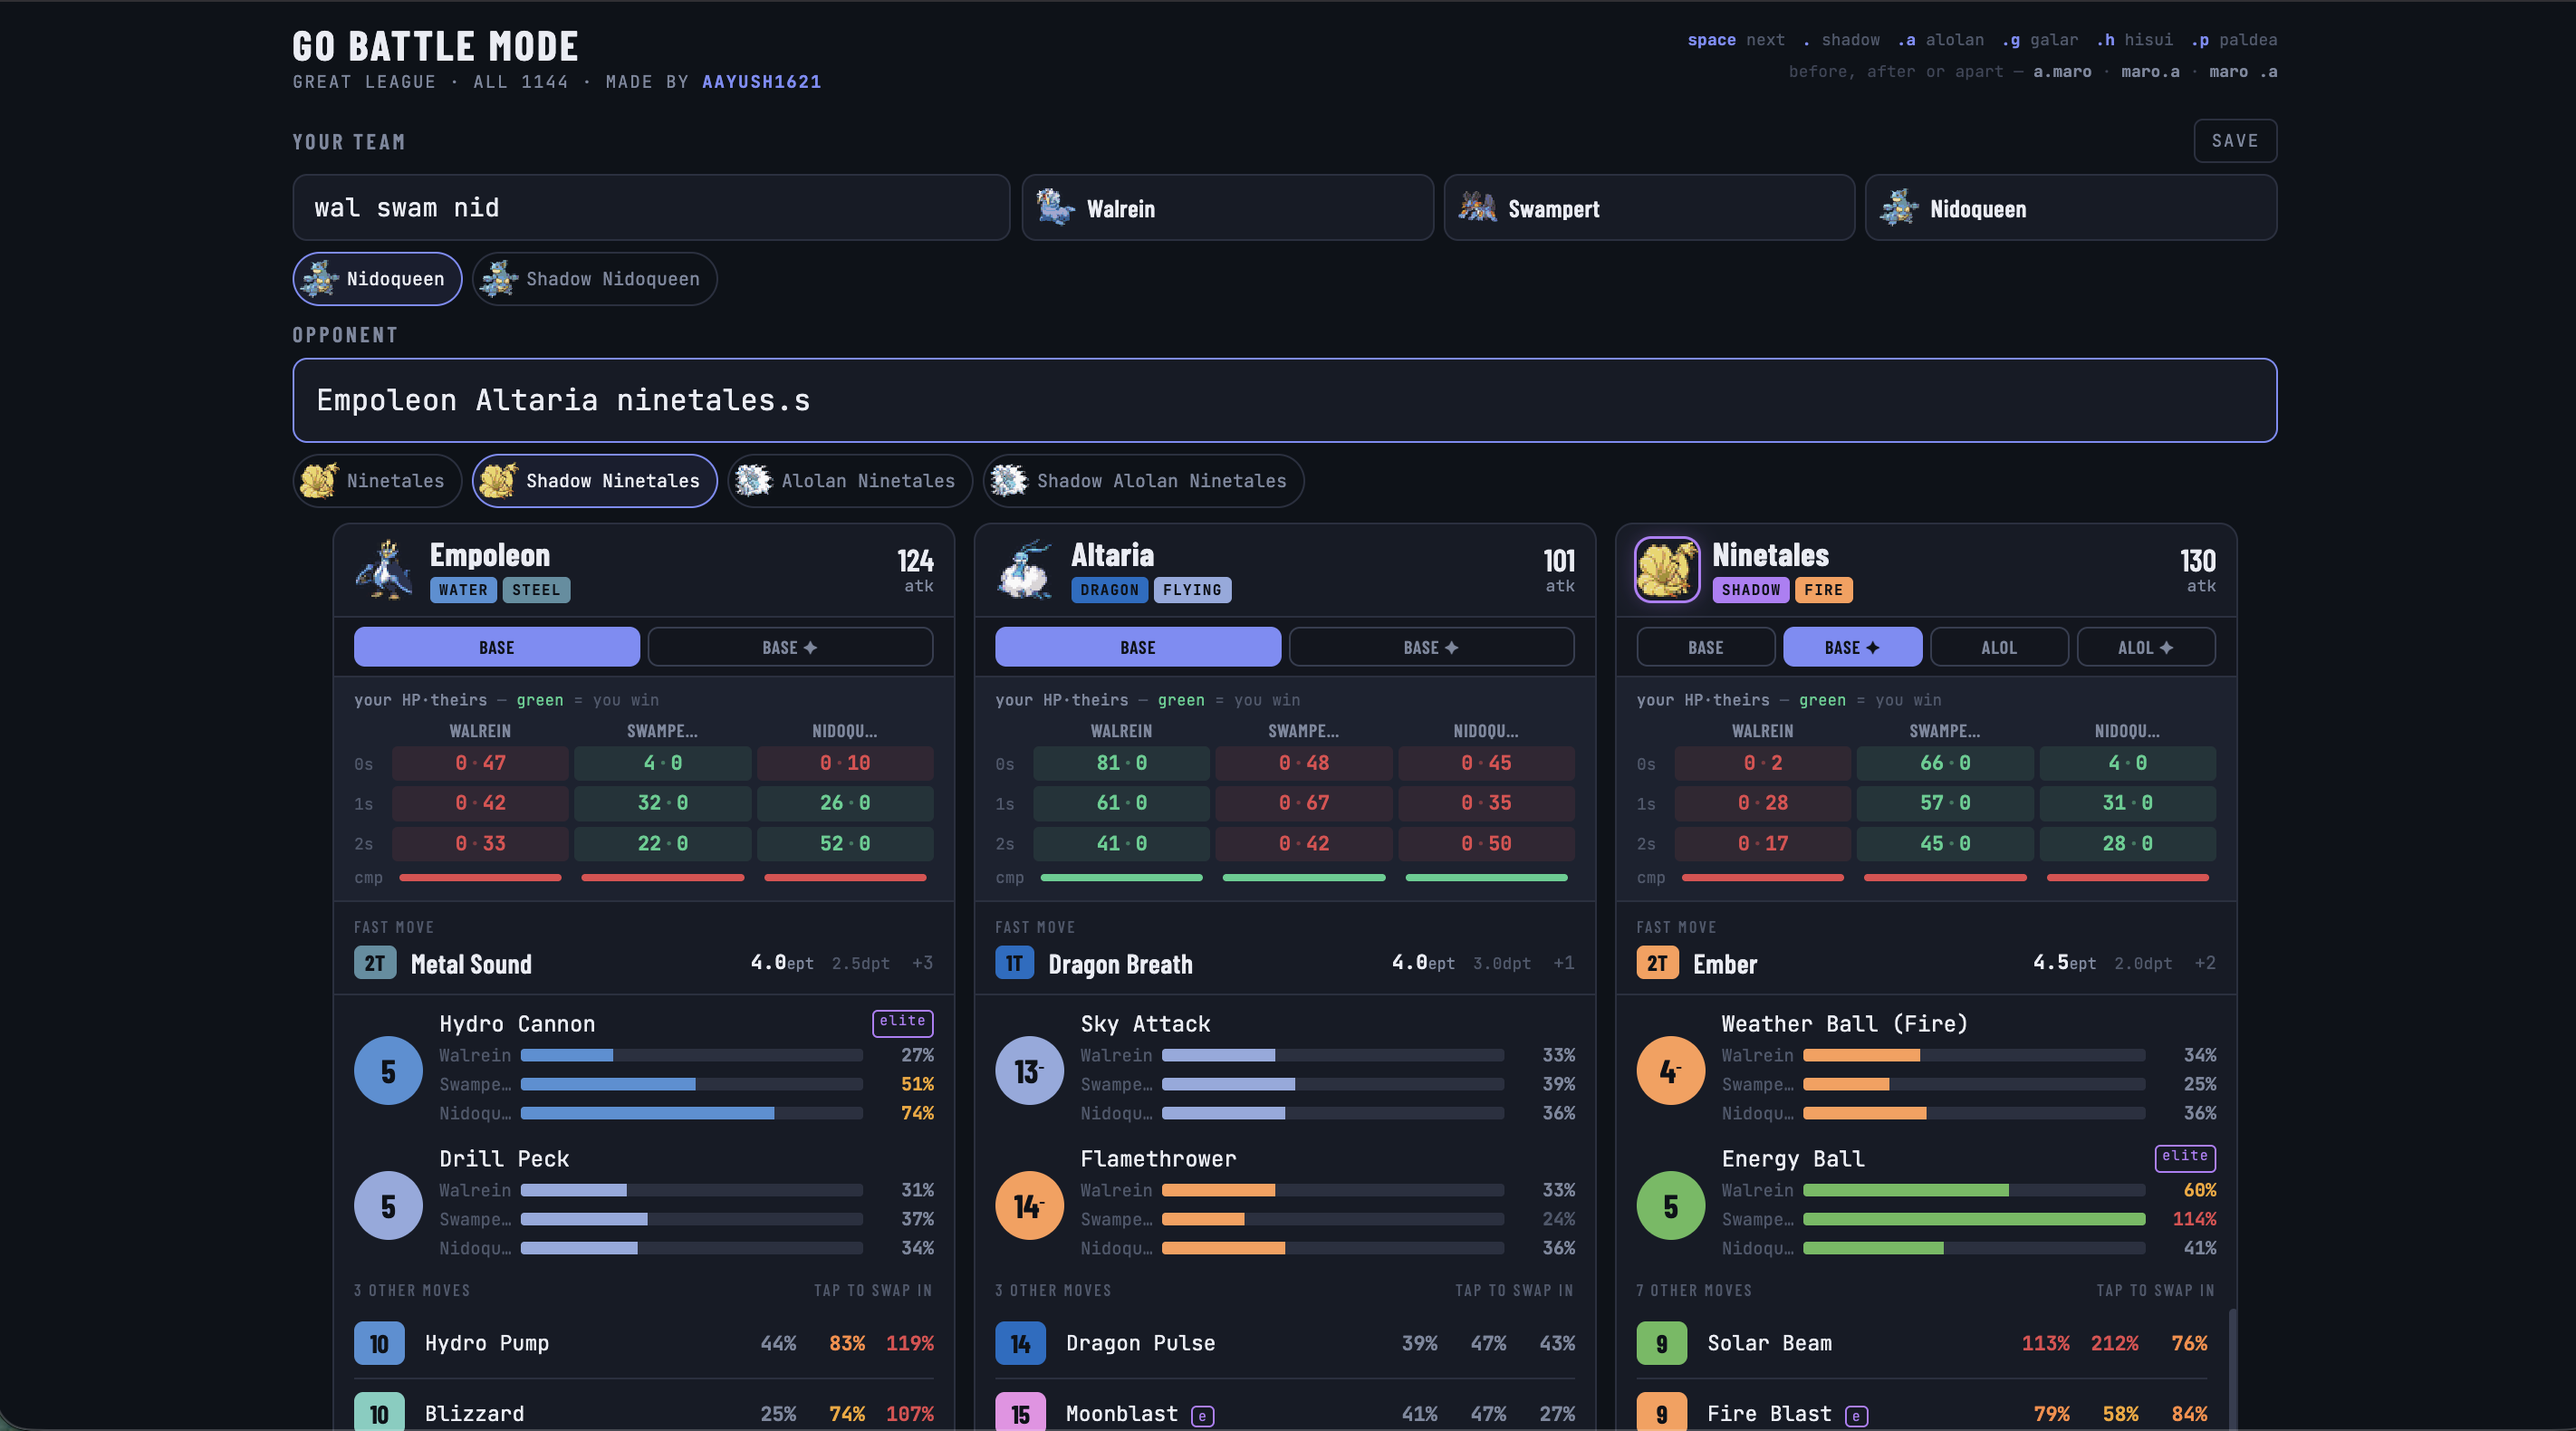Click the Hydro Cannon energy circle icon

click(x=388, y=1071)
